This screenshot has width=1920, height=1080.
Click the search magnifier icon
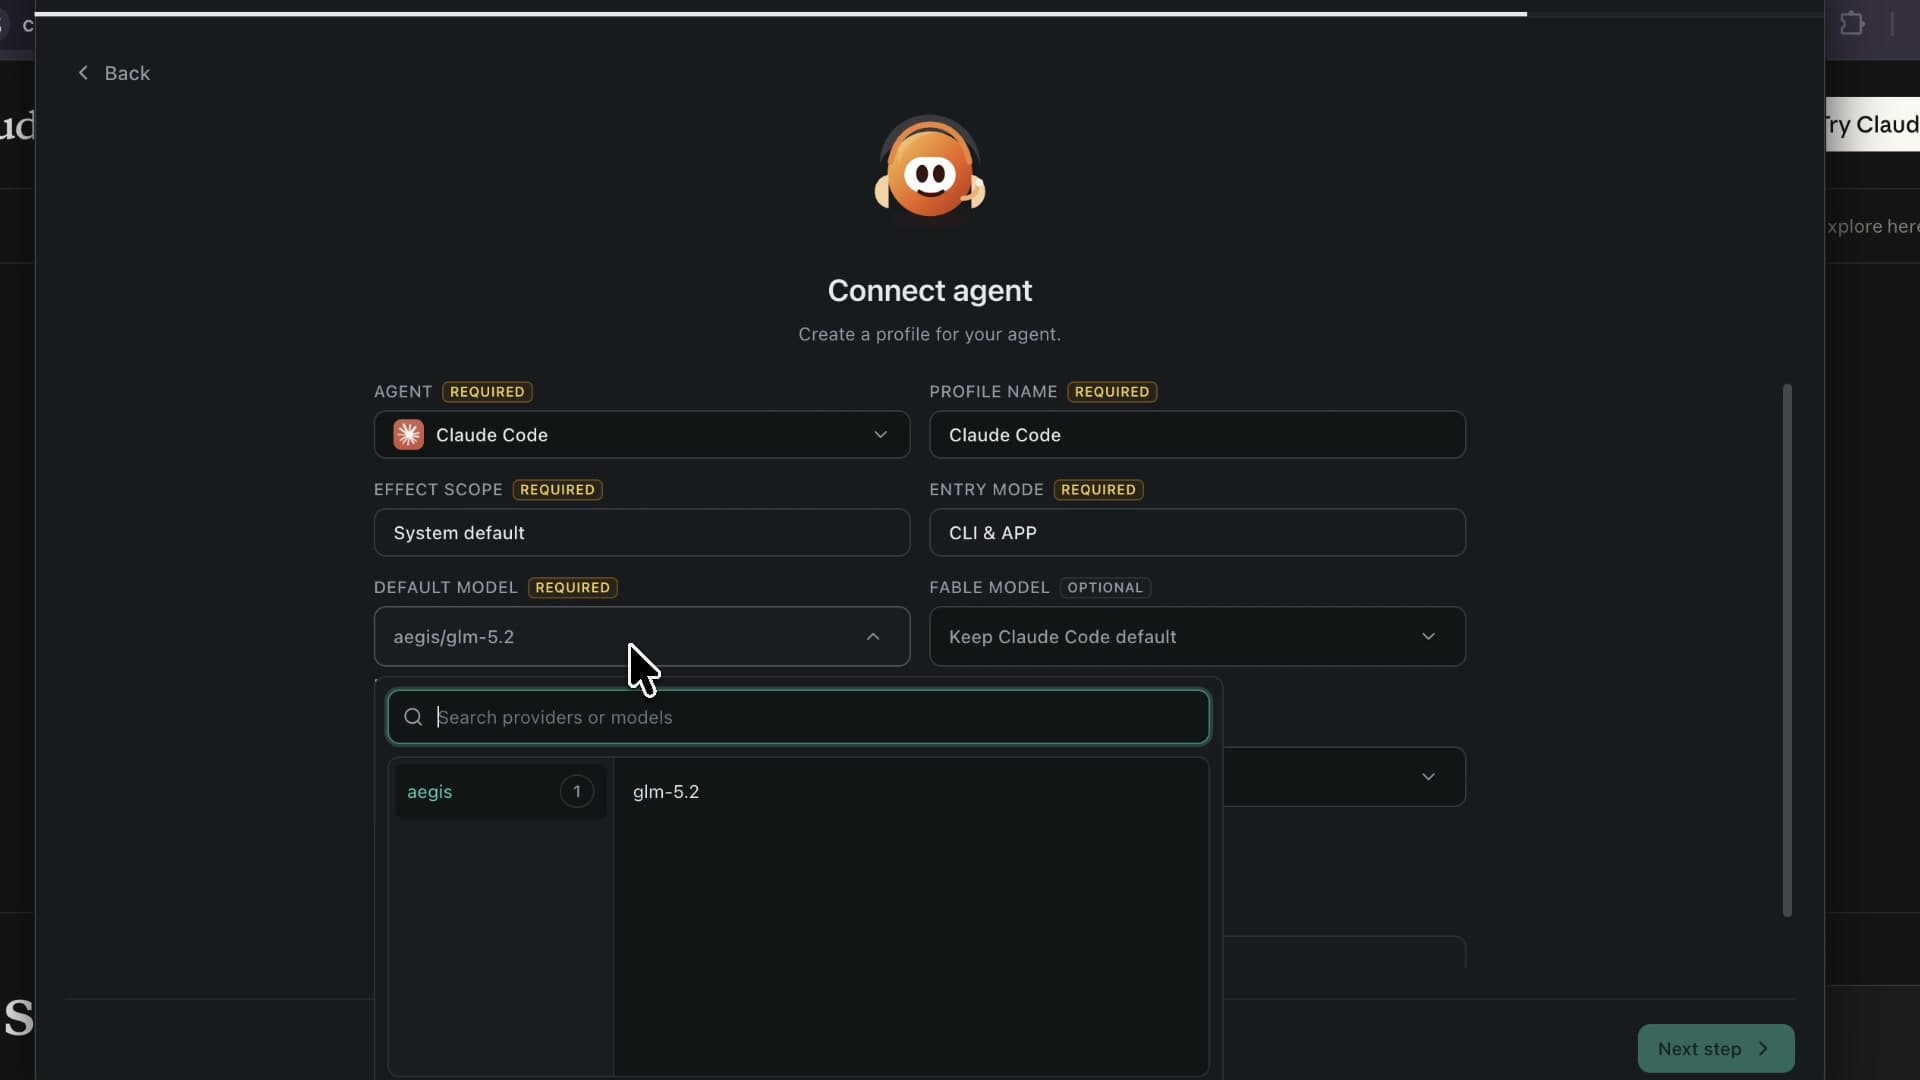point(413,717)
